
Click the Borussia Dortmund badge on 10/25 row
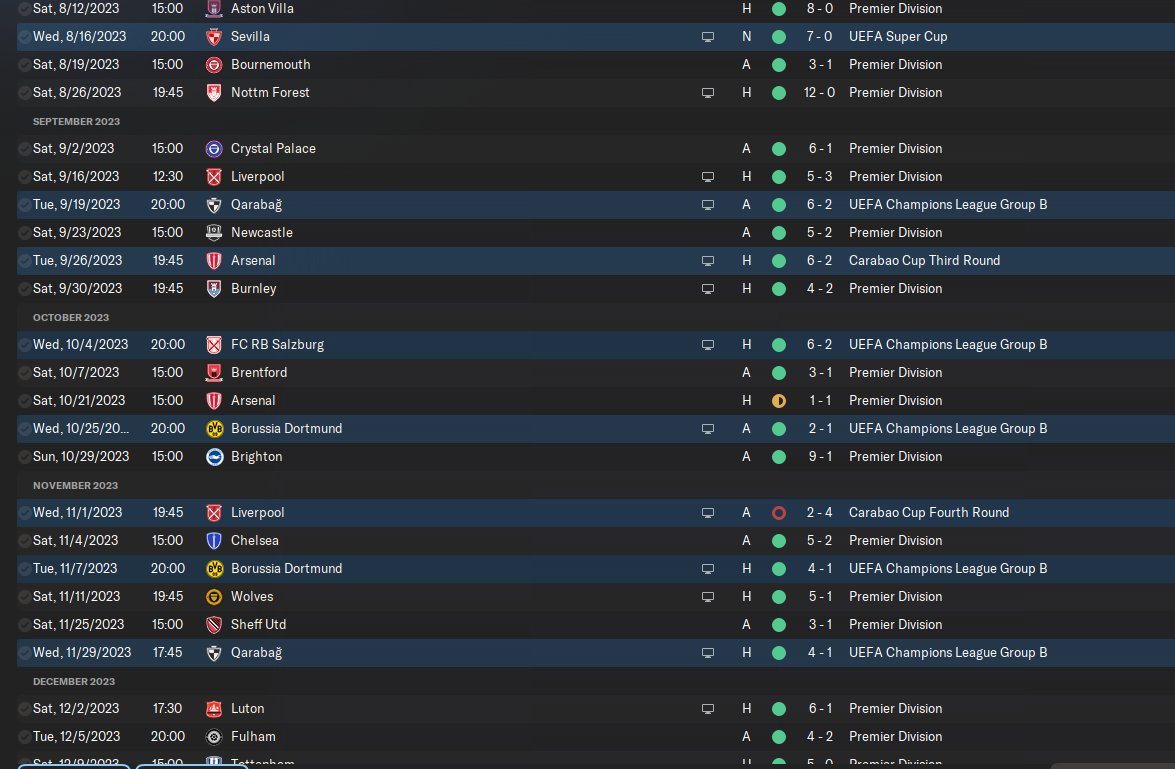(214, 429)
